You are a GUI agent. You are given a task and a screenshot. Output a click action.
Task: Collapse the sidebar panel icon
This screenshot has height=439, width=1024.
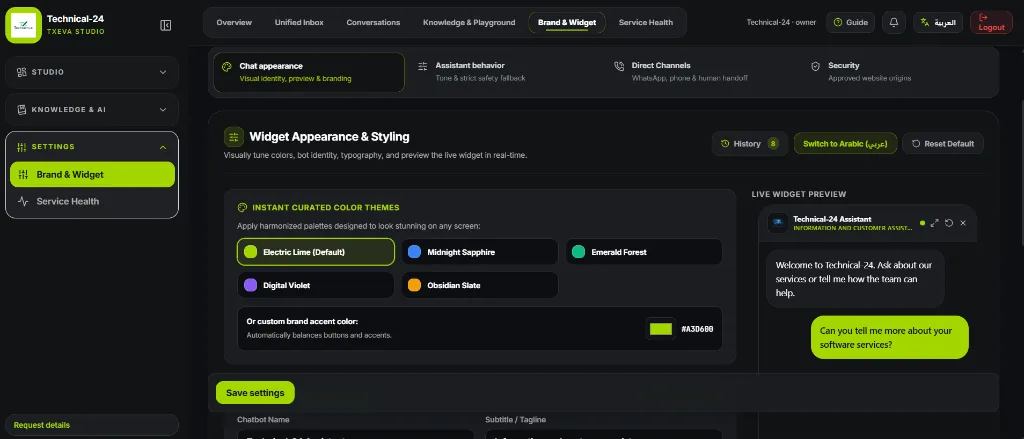pyautogui.click(x=166, y=25)
